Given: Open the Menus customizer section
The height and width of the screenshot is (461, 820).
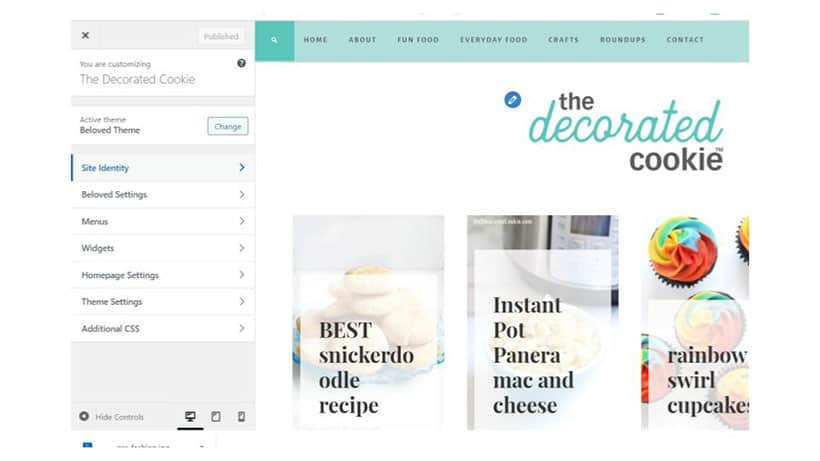Looking at the screenshot, I should tap(163, 222).
